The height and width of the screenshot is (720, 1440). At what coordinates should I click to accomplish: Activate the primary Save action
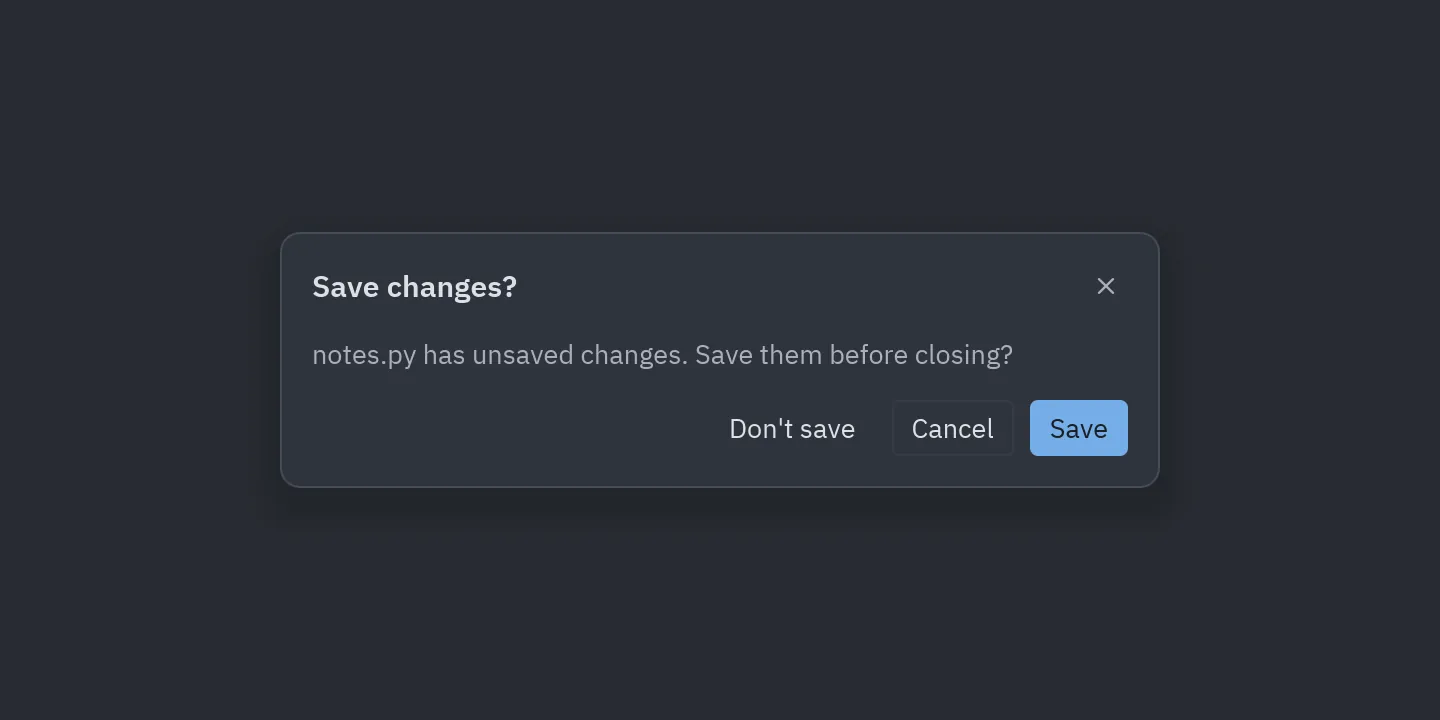[1079, 428]
